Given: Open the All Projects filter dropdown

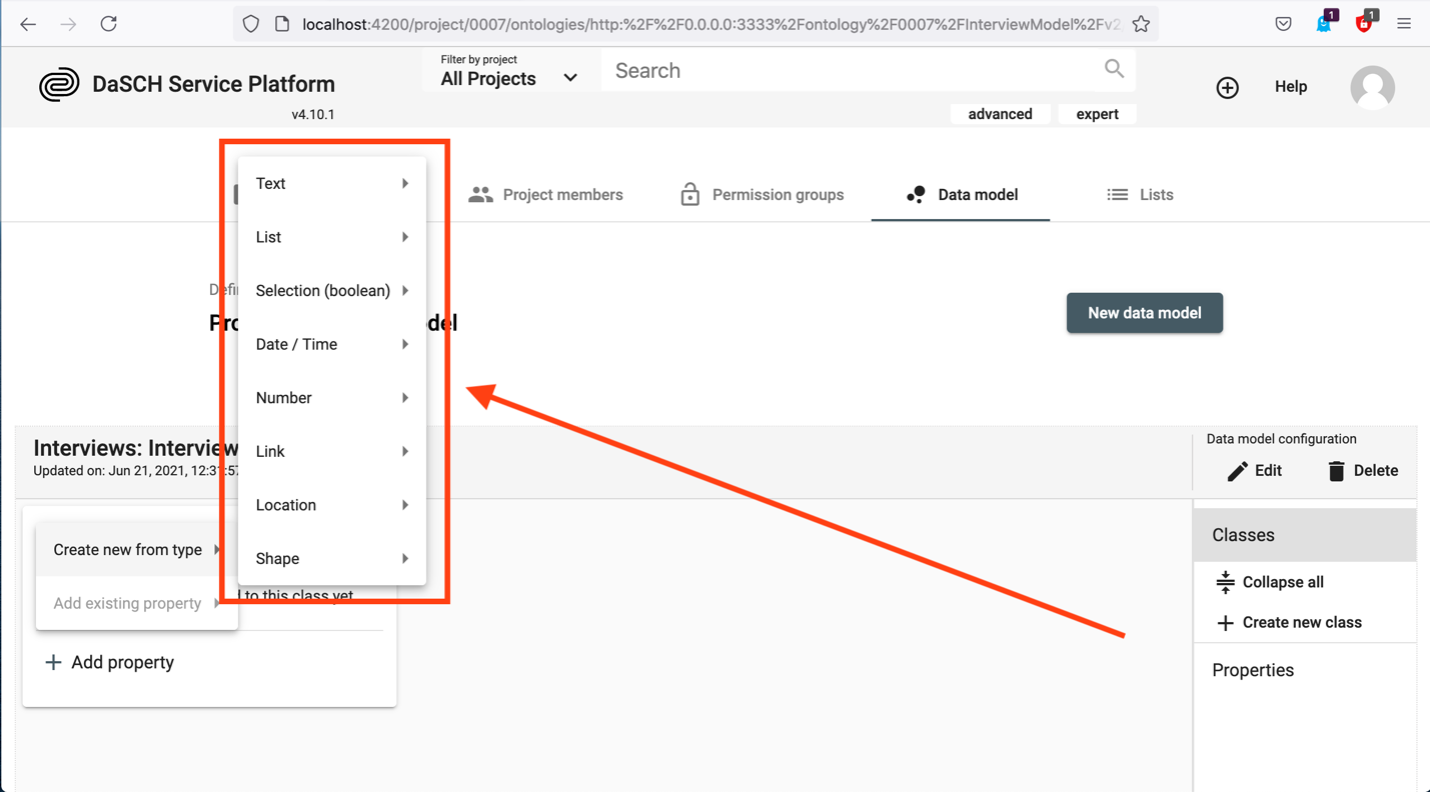Looking at the screenshot, I should tap(508, 78).
